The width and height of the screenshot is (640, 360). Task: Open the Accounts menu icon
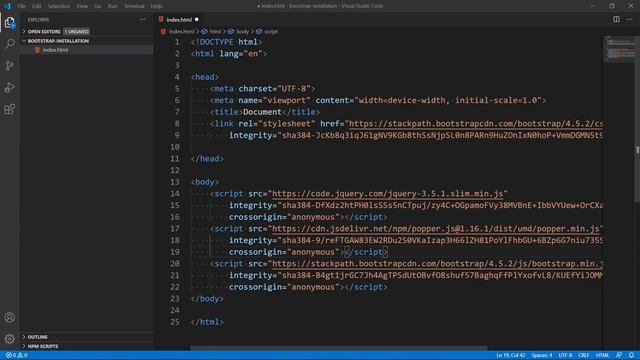[9, 317]
